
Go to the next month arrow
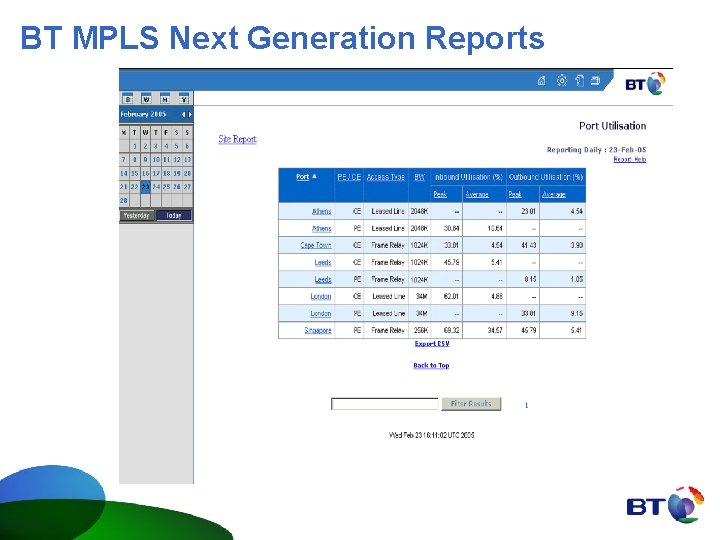pos(190,114)
